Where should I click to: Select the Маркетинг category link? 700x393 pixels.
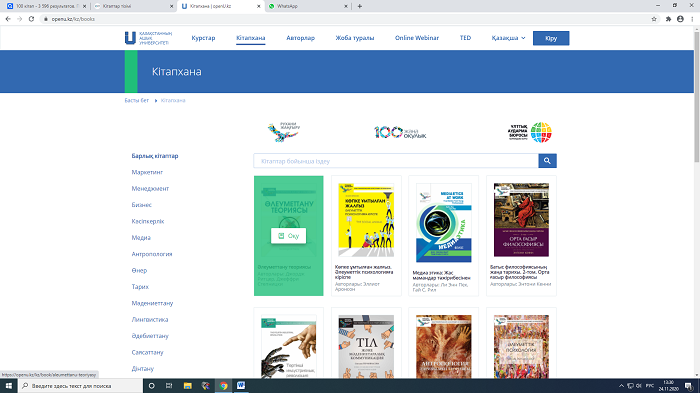click(147, 172)
